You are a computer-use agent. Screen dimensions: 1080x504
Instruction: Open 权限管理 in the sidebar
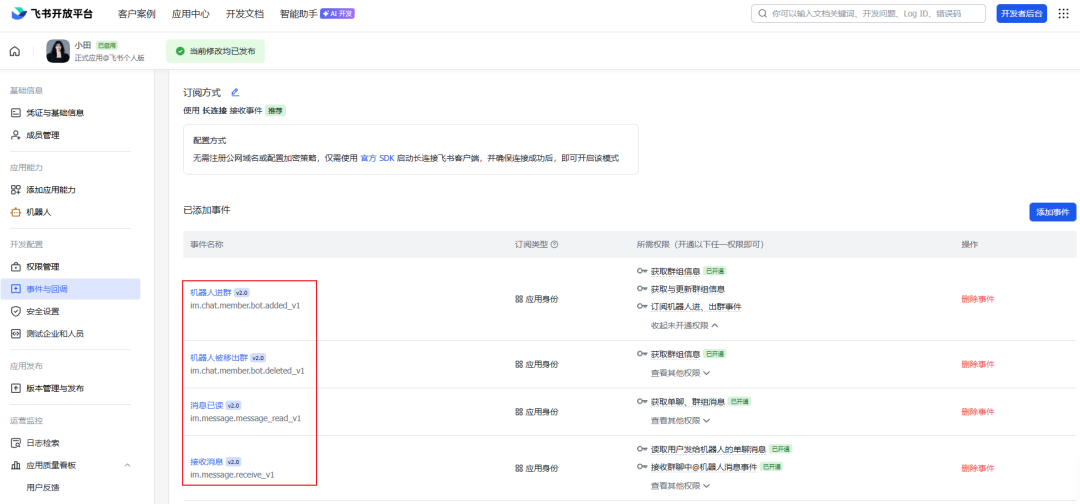pos(42,267)
